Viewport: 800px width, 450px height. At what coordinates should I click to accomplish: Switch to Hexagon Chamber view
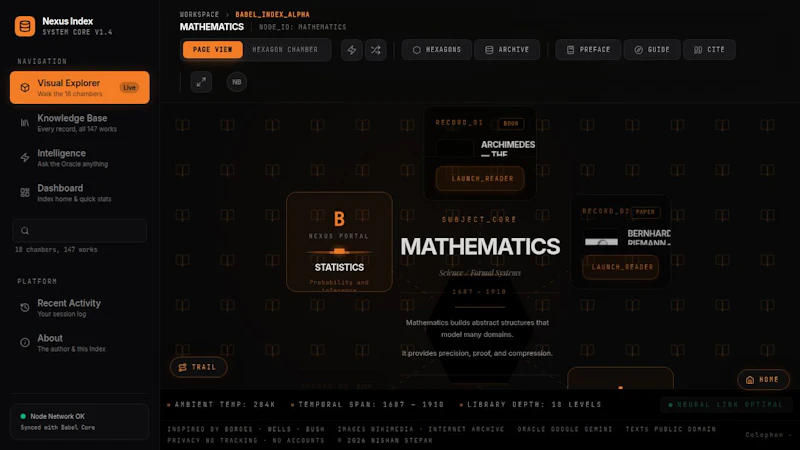tap(285, 49)
